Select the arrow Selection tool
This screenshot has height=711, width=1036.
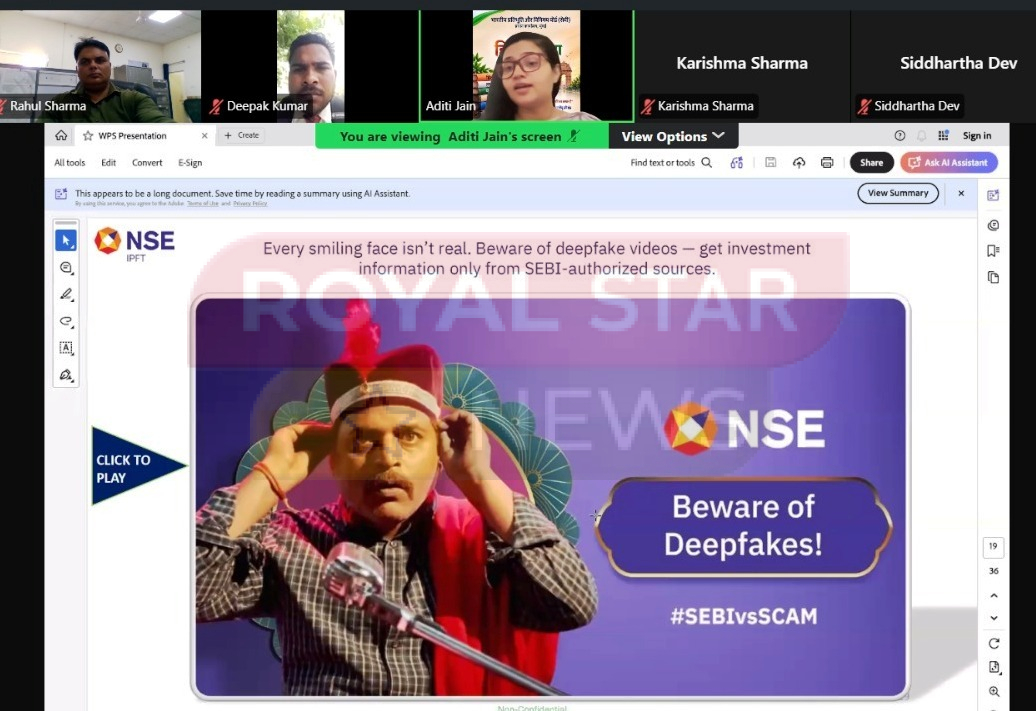click(65, 240)
